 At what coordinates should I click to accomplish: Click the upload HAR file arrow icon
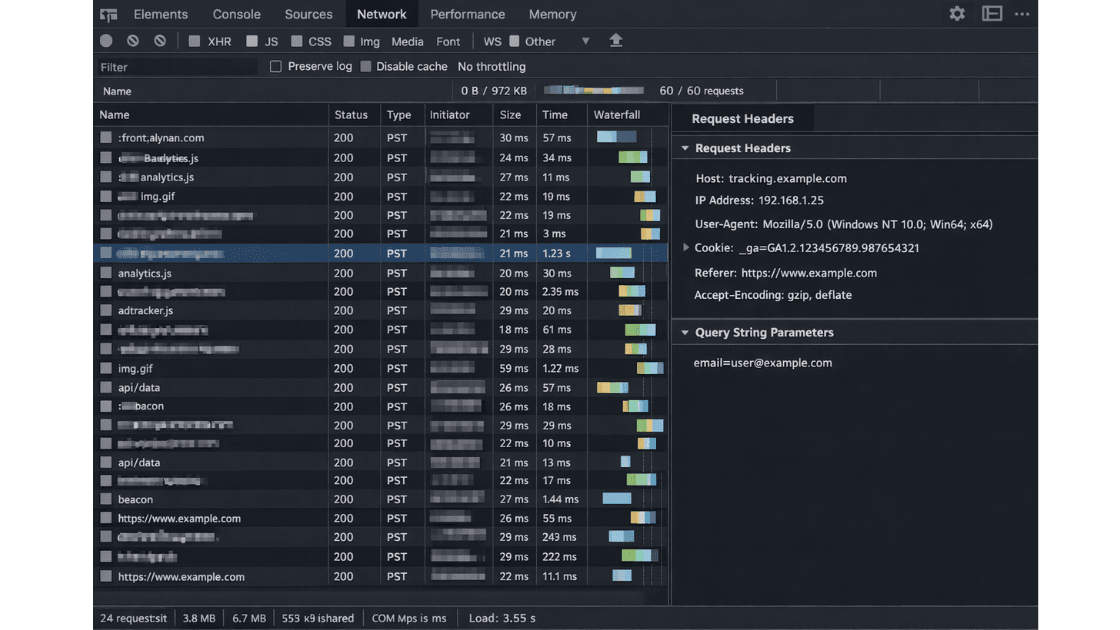(x=616, y=41)
